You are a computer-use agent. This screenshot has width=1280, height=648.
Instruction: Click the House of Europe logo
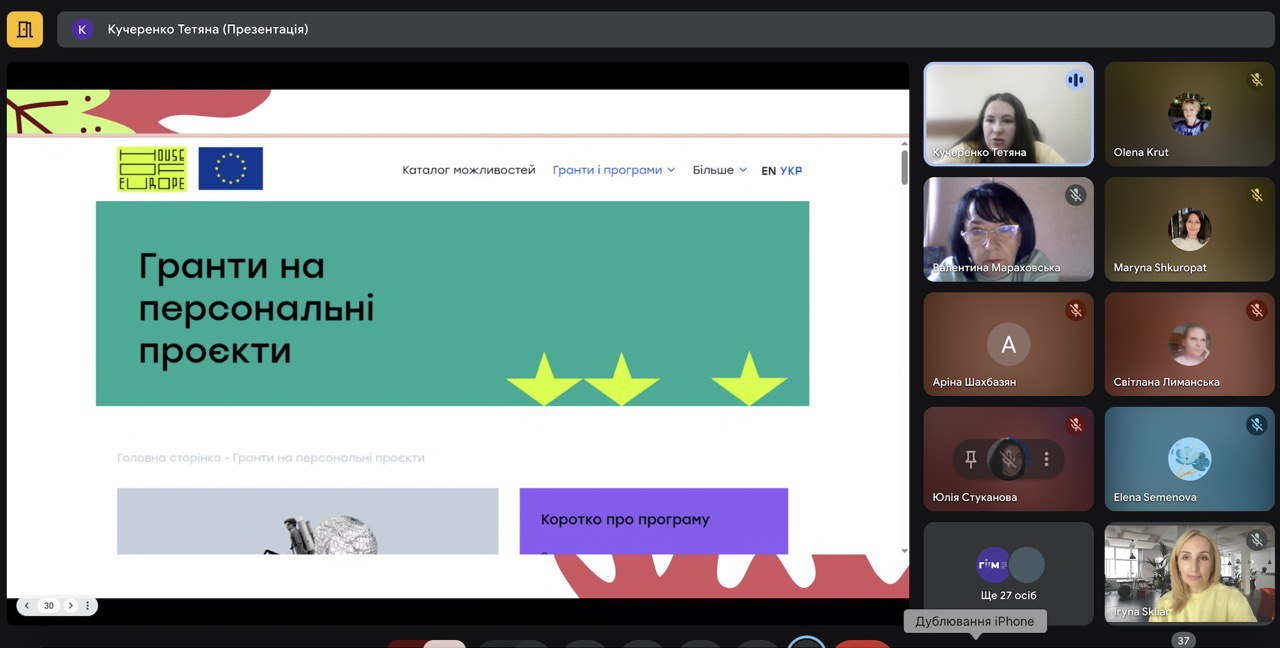tap(151, 169)
